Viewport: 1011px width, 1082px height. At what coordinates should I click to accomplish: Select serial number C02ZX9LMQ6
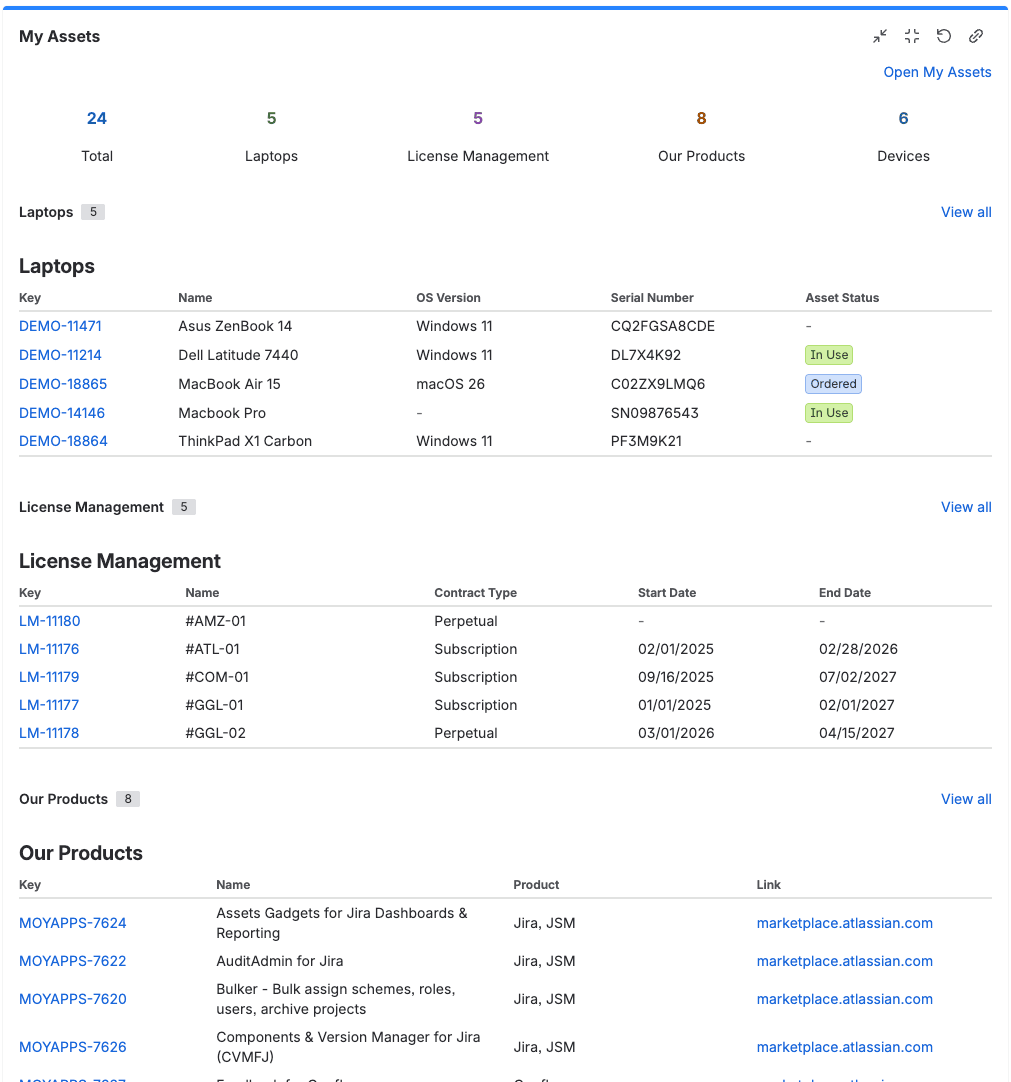[658, 384]
